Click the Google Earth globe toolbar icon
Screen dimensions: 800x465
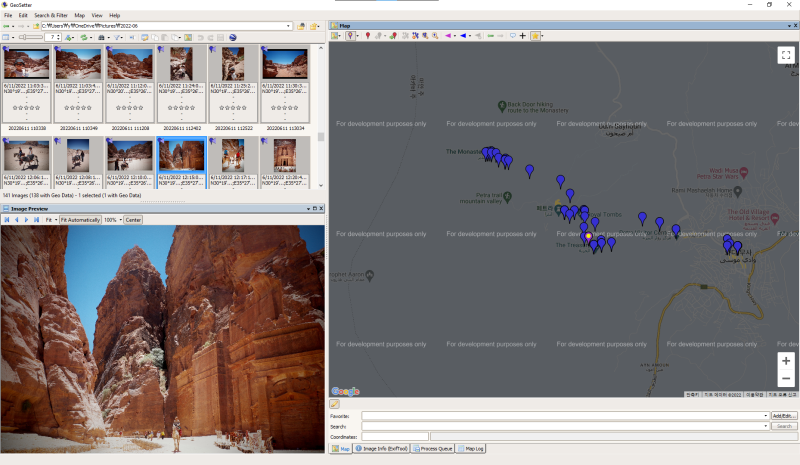point(232,37)
